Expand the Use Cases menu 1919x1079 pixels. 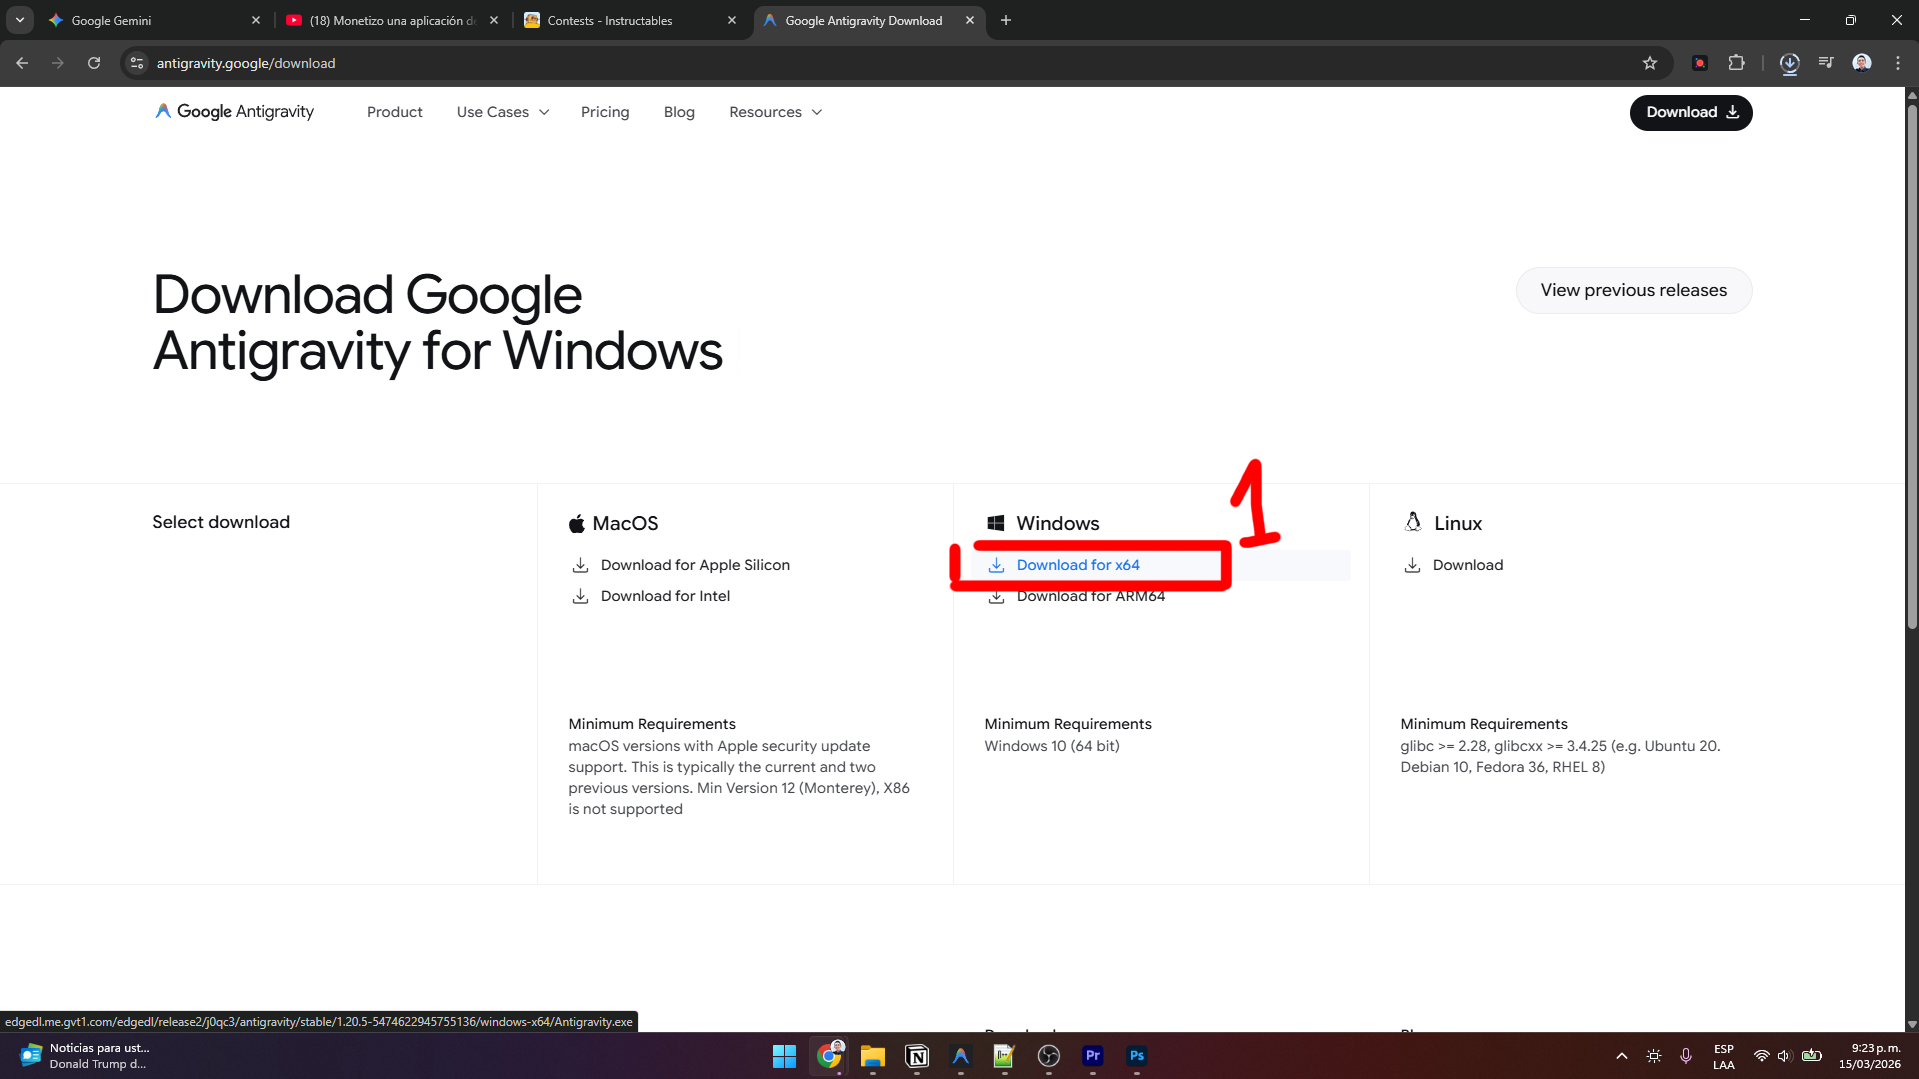(x=503, y=112)
